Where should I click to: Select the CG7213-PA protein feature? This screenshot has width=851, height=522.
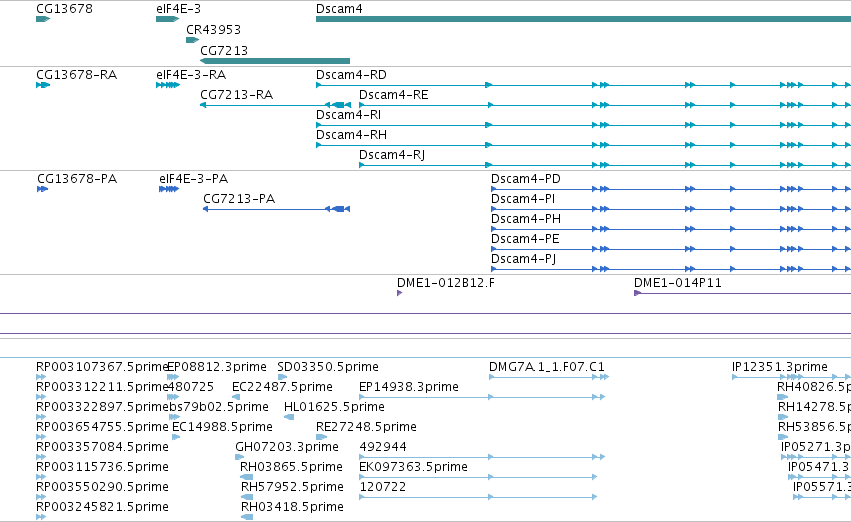point(276,209)
